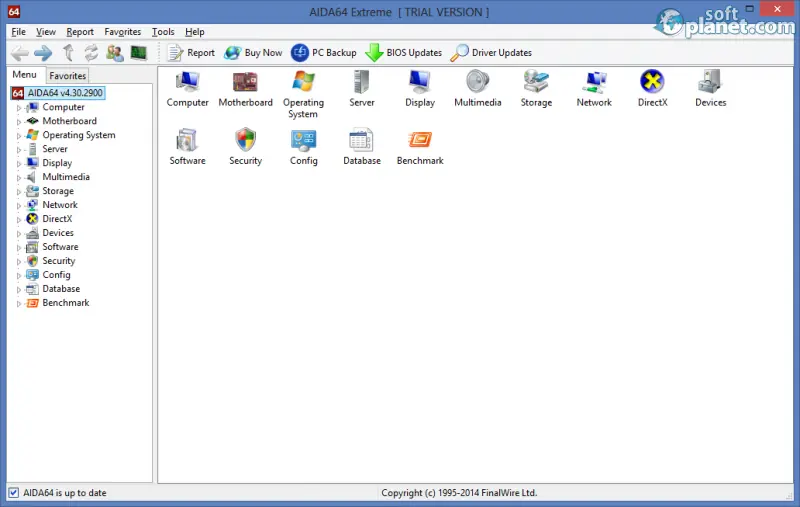Image resolution: width=800 pixels, height=507 pixels.
Task: Click the AIDA64 logo in title bar
Action: (x=14, y=11)
